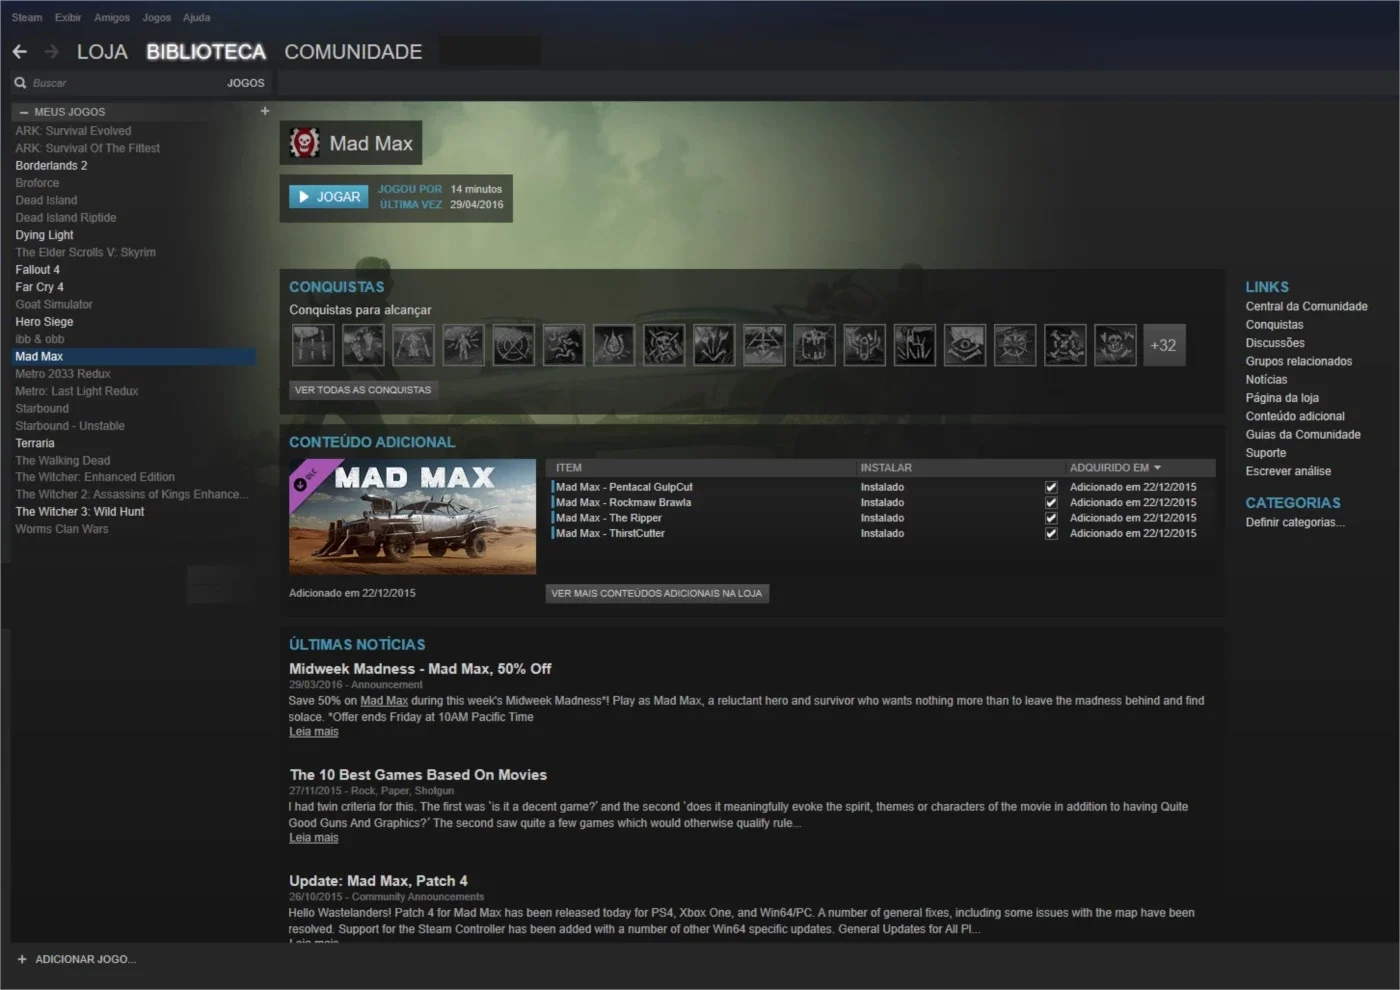The image size is (1400, 990).
Task: Open the last achievement icon before +32
Action: (1114, 345)
